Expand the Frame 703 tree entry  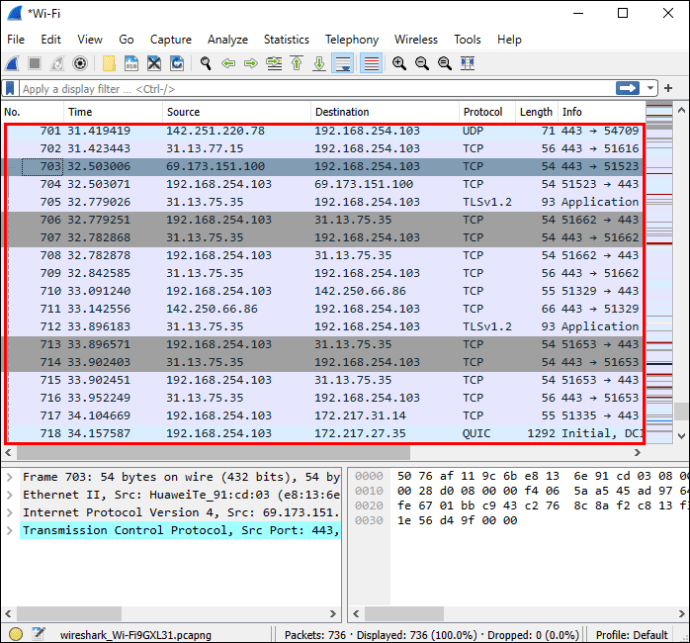coord(9,477)
